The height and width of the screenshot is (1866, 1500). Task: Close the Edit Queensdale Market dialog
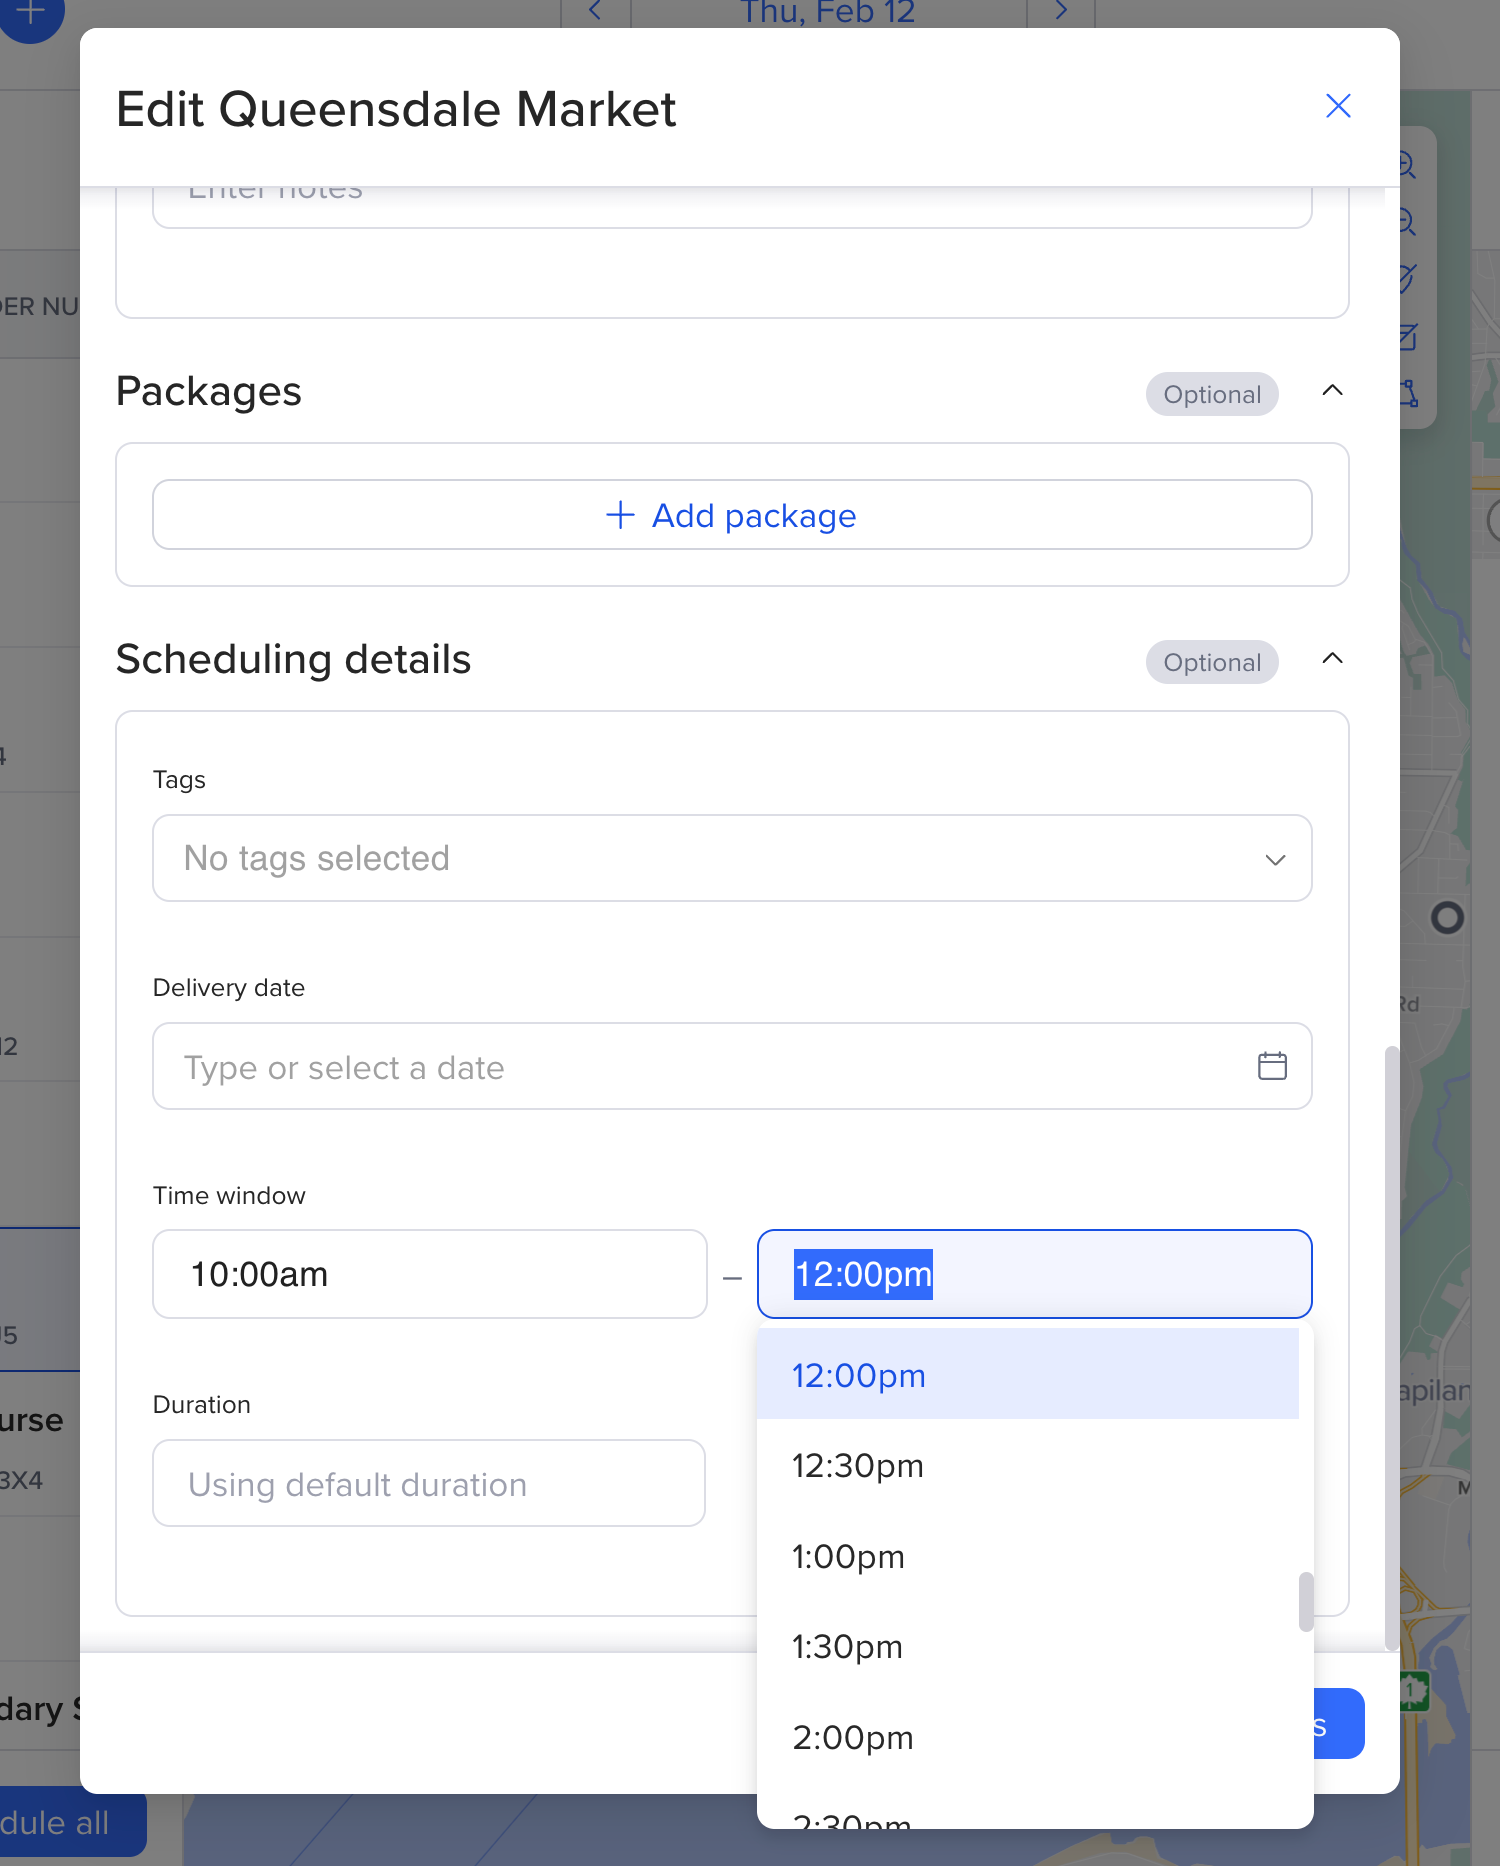click(1338, 106)
